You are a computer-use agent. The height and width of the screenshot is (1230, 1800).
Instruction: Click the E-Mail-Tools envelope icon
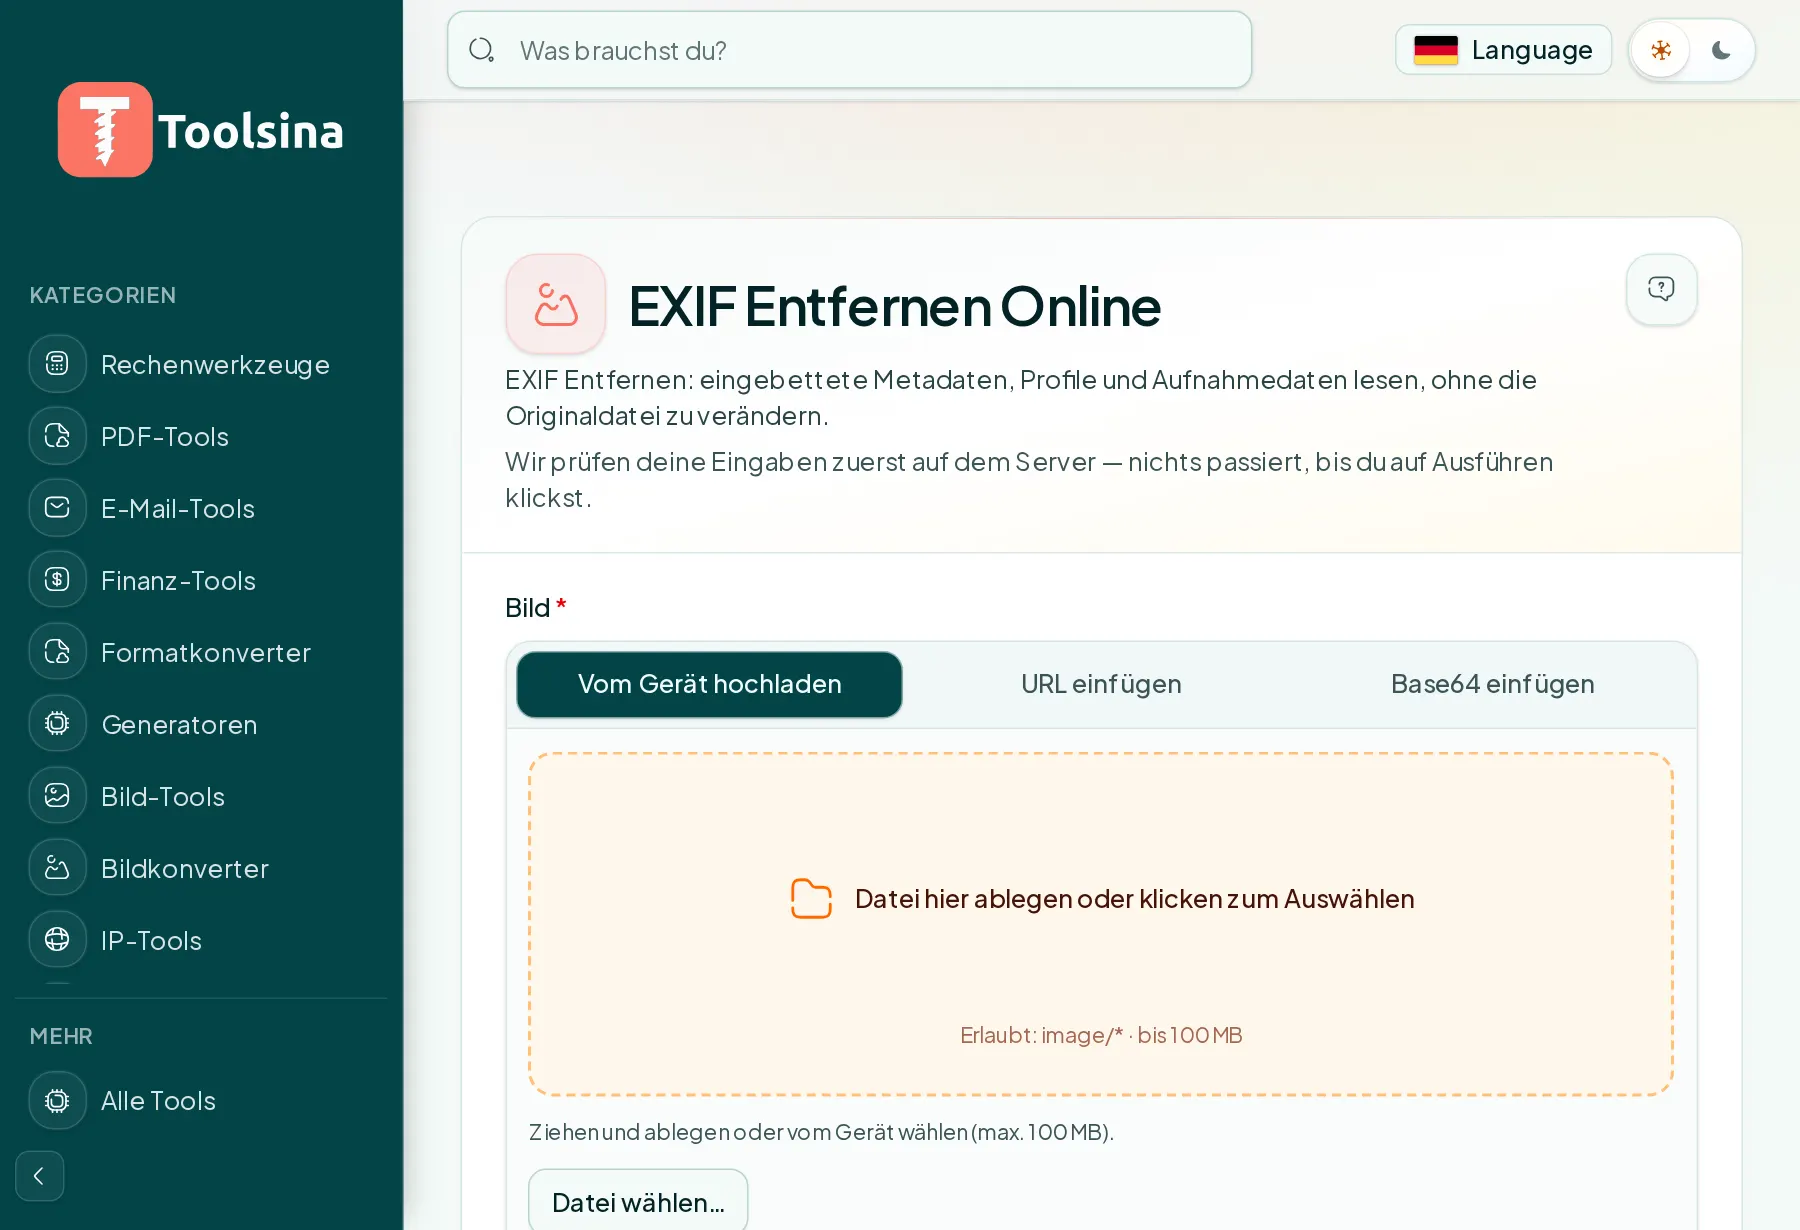click(58, 508)
